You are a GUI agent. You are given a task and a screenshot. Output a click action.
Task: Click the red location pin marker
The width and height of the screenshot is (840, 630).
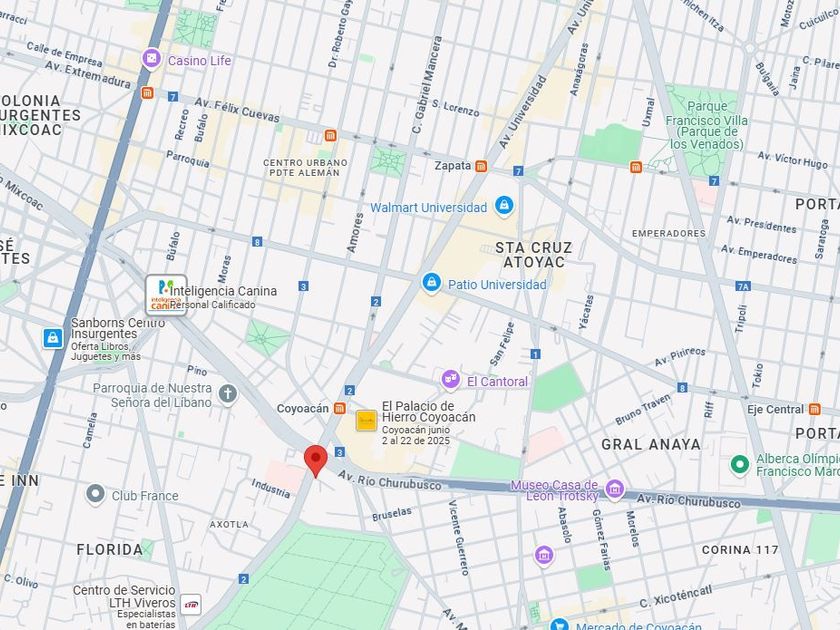[x=316, y=461]
